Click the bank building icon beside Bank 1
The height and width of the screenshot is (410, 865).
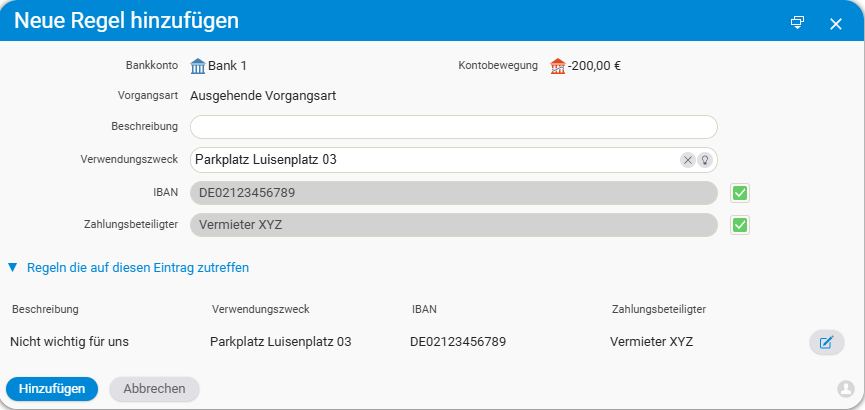[198, 66]
